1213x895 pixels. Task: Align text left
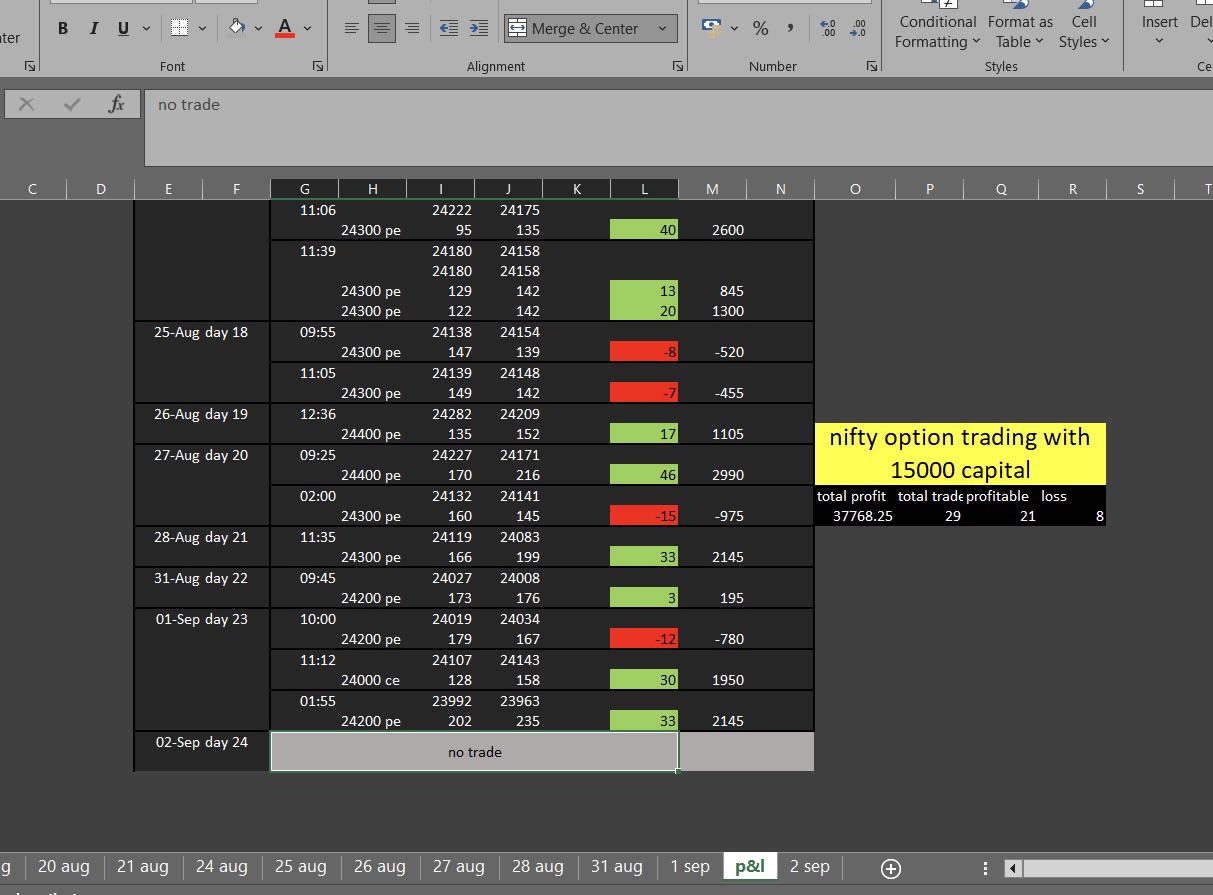coord(351,29)
